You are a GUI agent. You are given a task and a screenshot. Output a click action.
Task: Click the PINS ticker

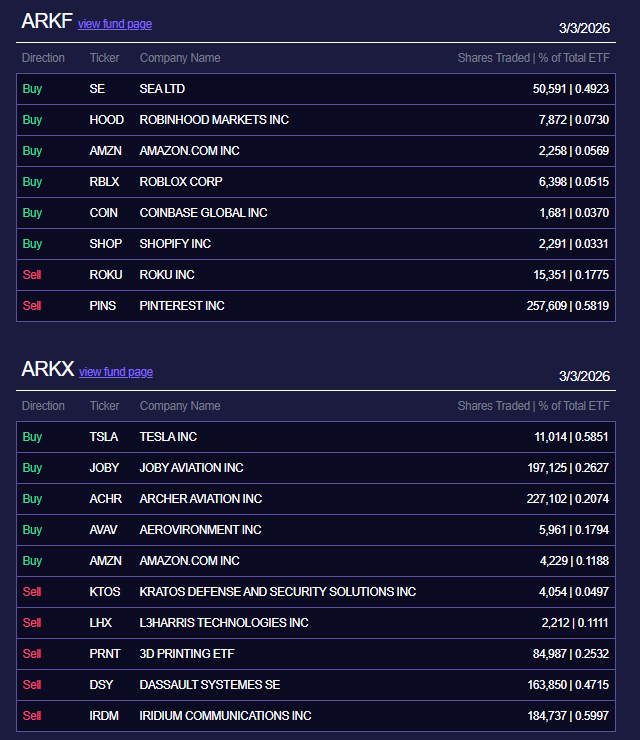point(102,306)
